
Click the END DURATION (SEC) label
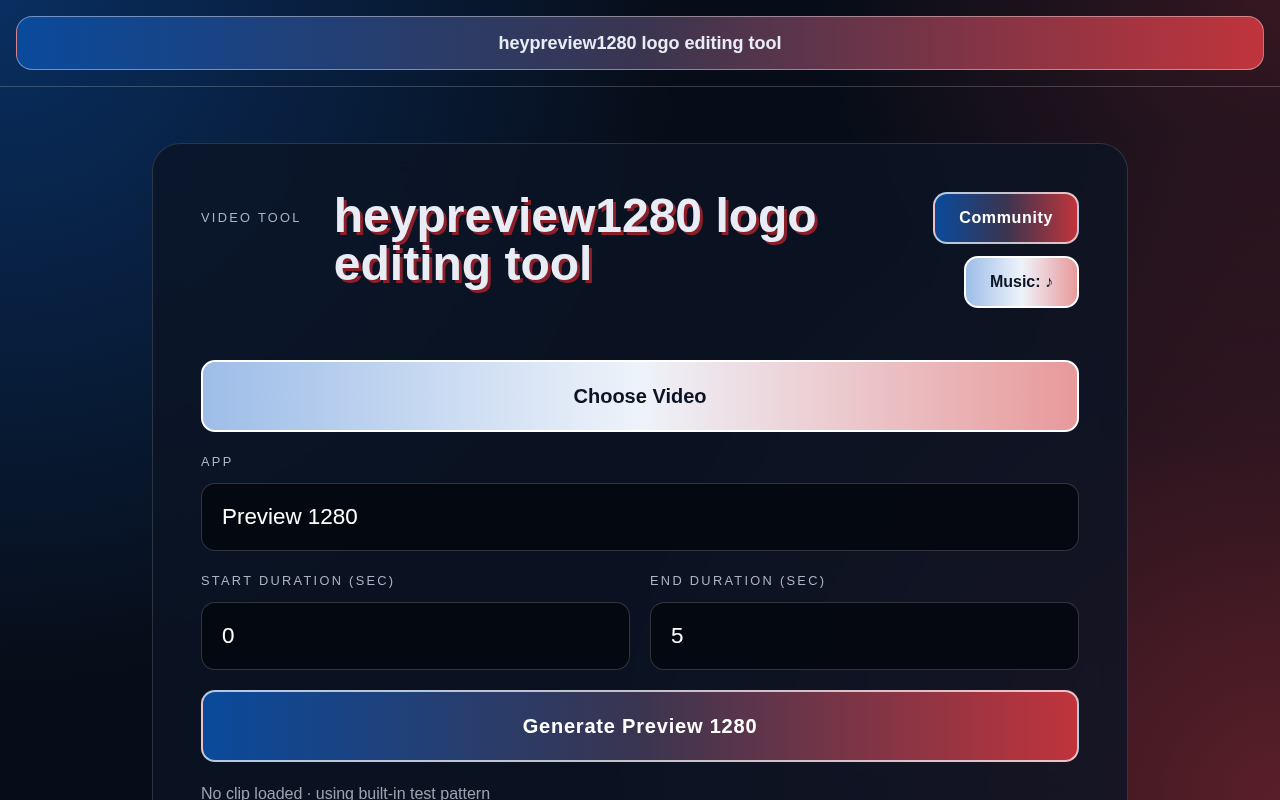[x=738, y=581]
